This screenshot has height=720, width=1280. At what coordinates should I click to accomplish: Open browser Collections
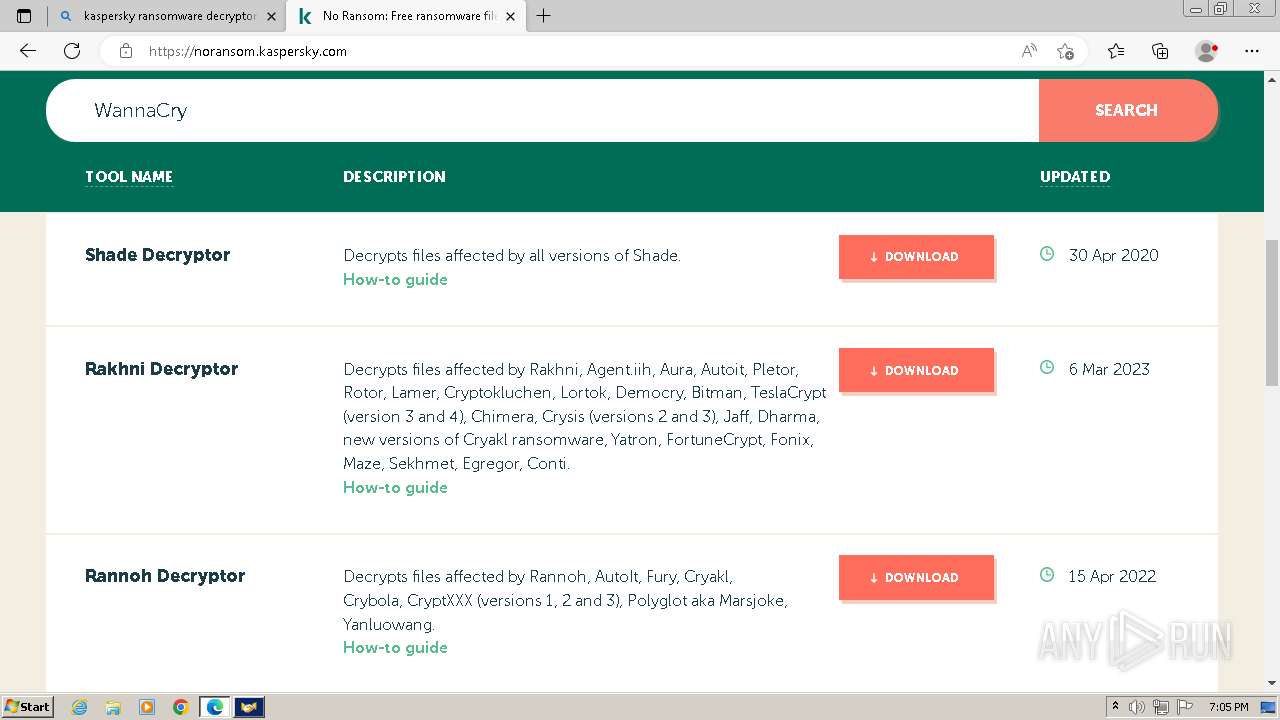(x=1160, y=51)
